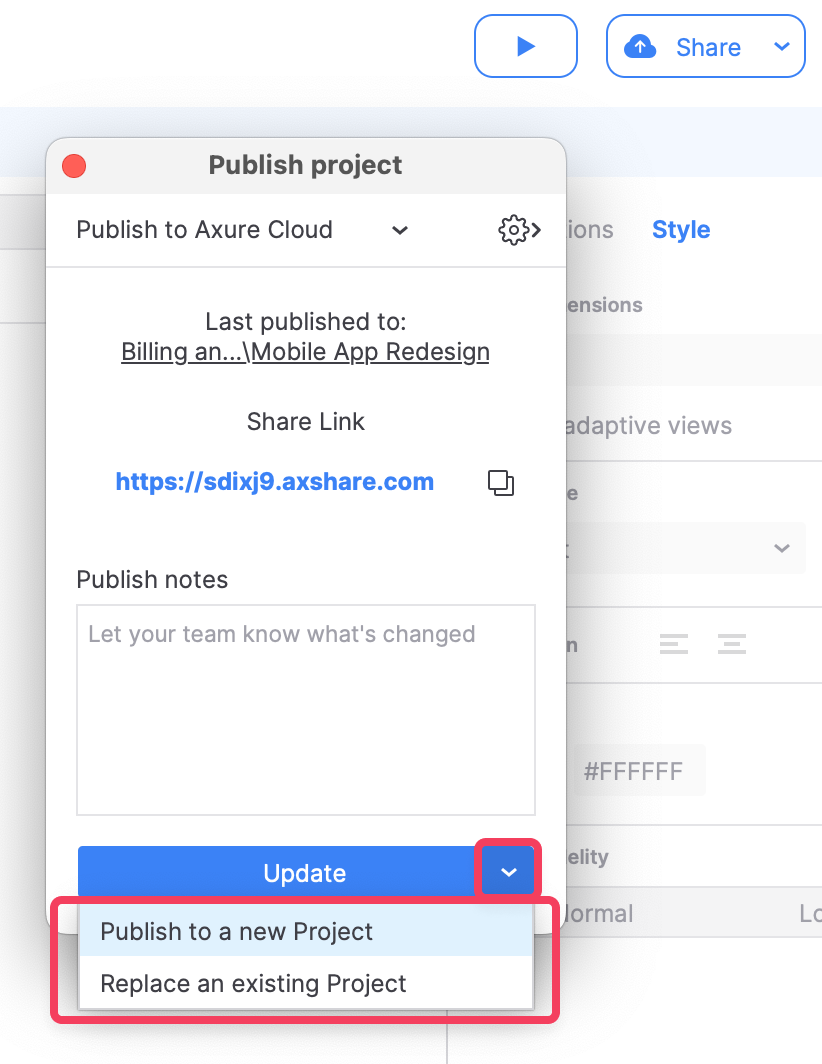
Task: Click the #FFFFFF color hex field
Action: click(x=633, y=771)
